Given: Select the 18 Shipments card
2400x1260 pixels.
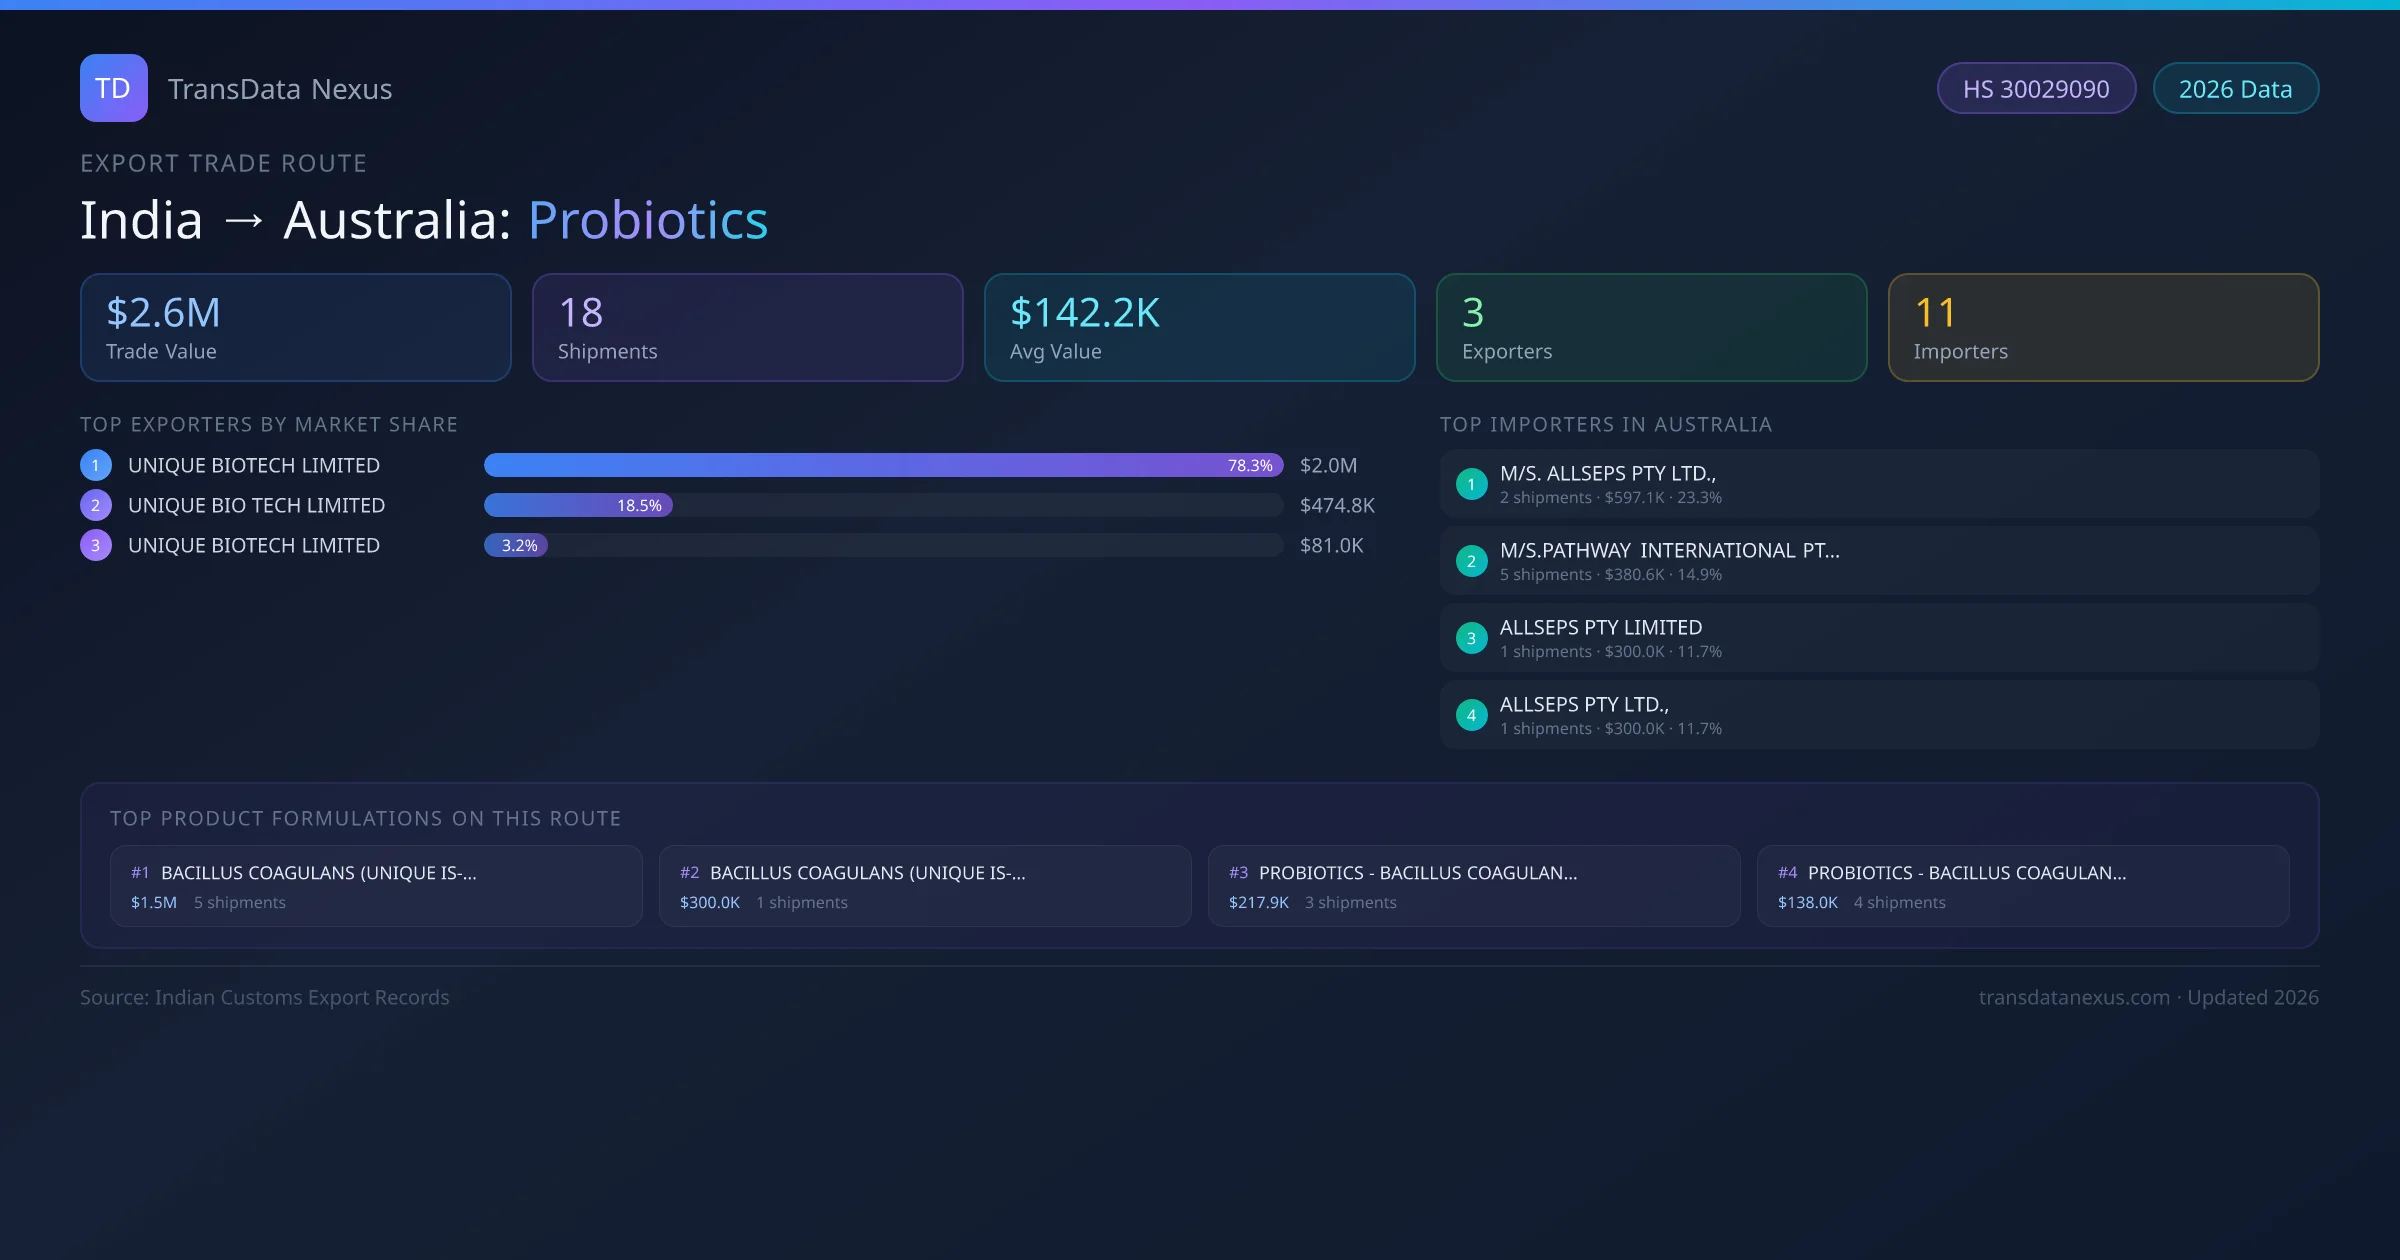Looking at the screenshot, I should click(x=747, y=327).
